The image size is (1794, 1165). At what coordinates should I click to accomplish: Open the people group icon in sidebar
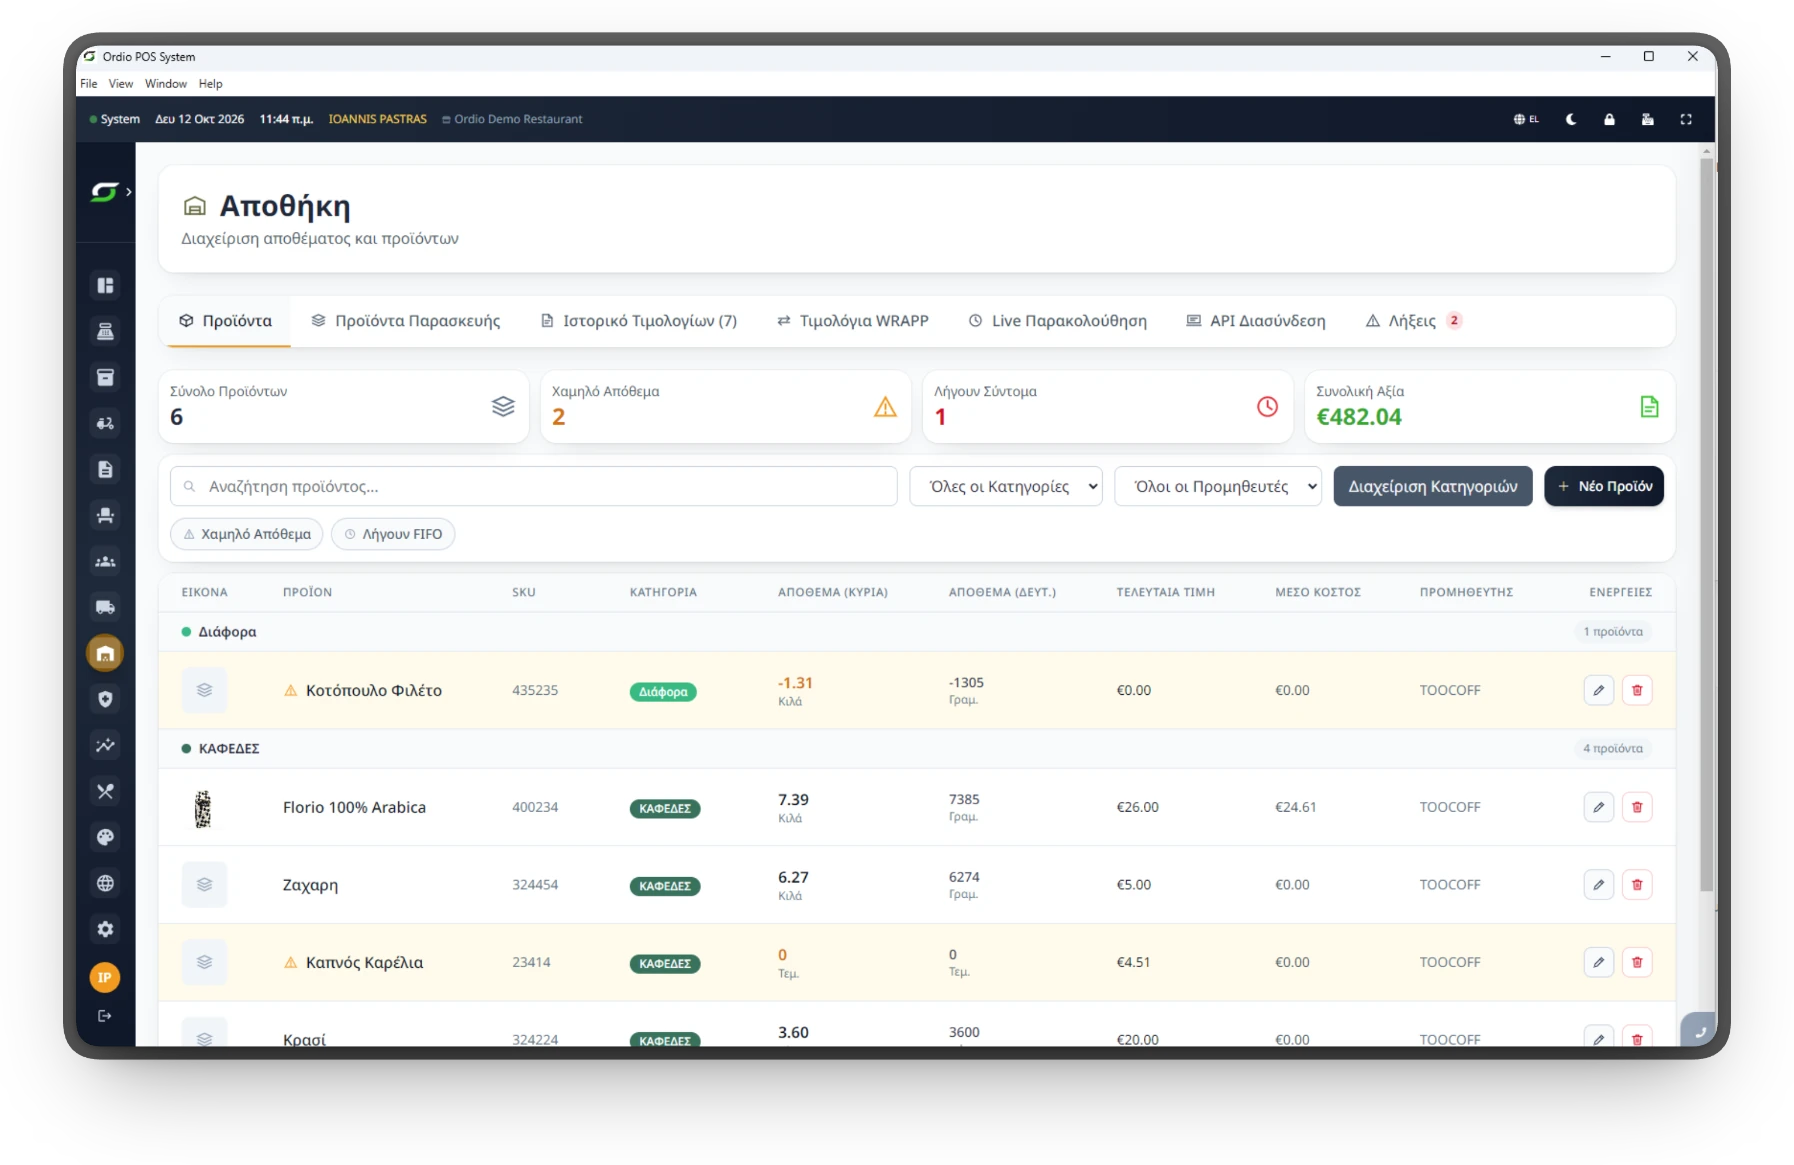[105, 562]
